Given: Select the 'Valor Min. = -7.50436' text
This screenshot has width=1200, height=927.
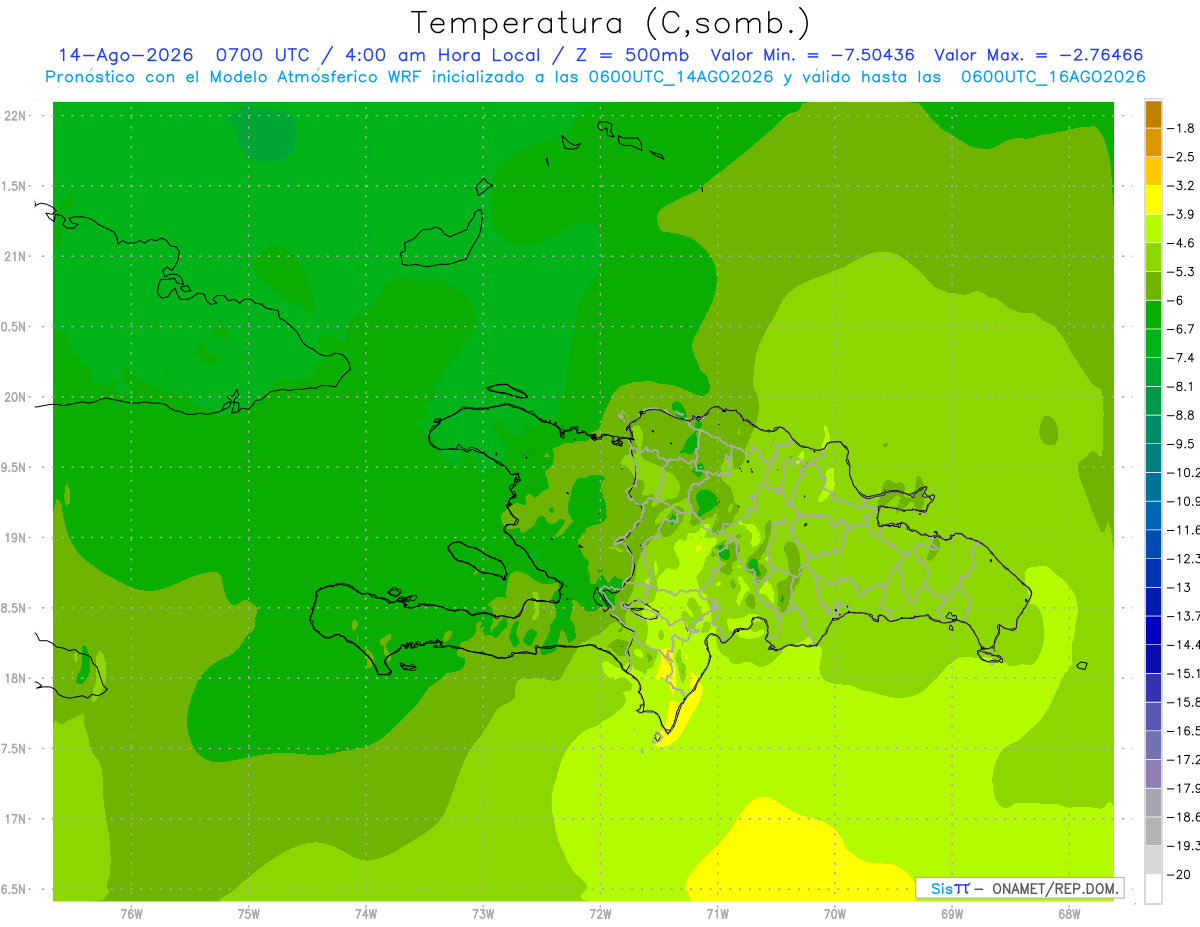Looking at the screenshot, I should (x=812, y=55).
